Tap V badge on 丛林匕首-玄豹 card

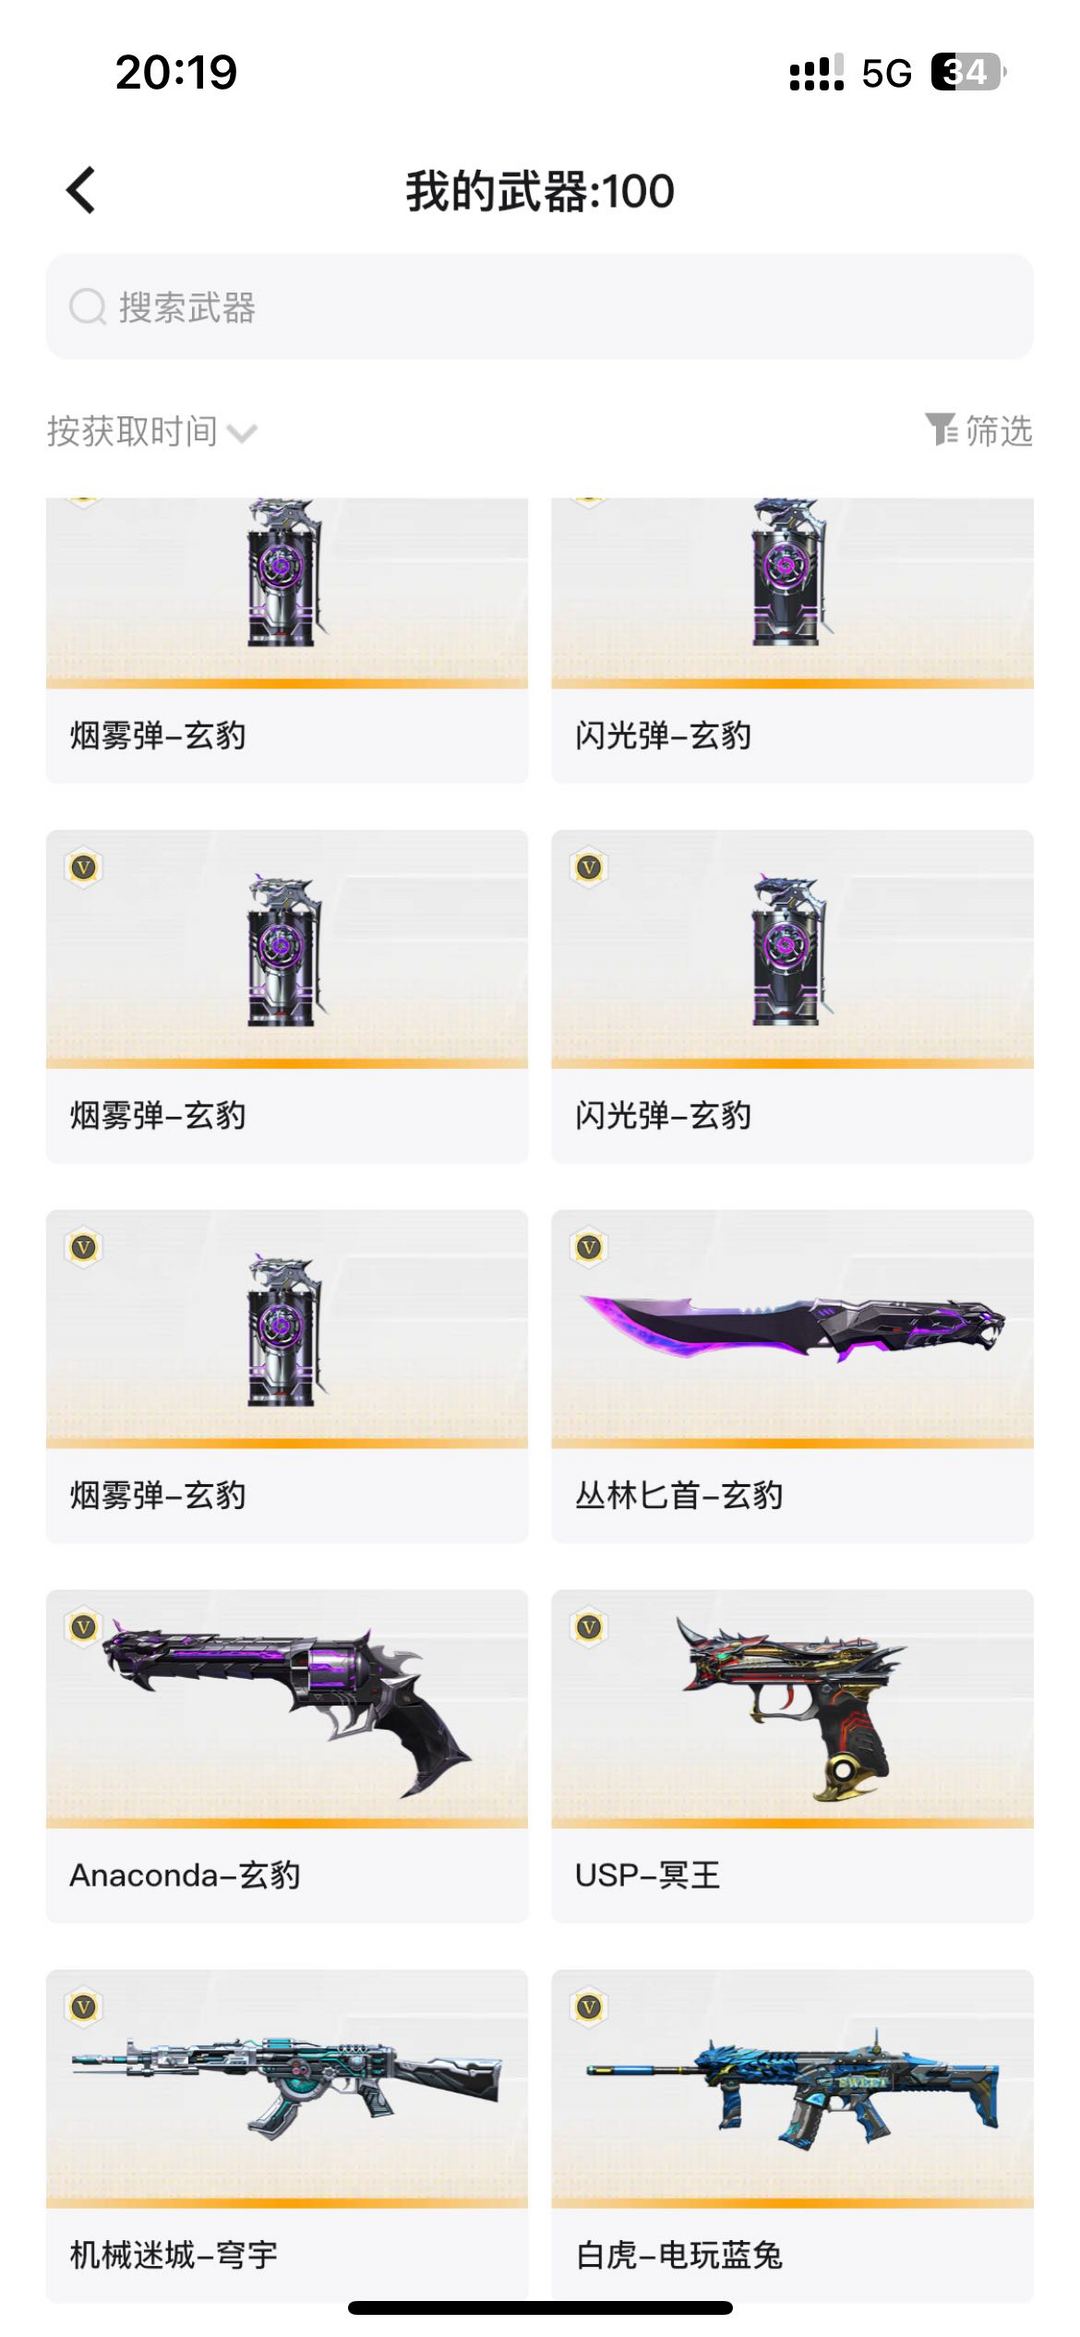click(x=589, y=1247)
